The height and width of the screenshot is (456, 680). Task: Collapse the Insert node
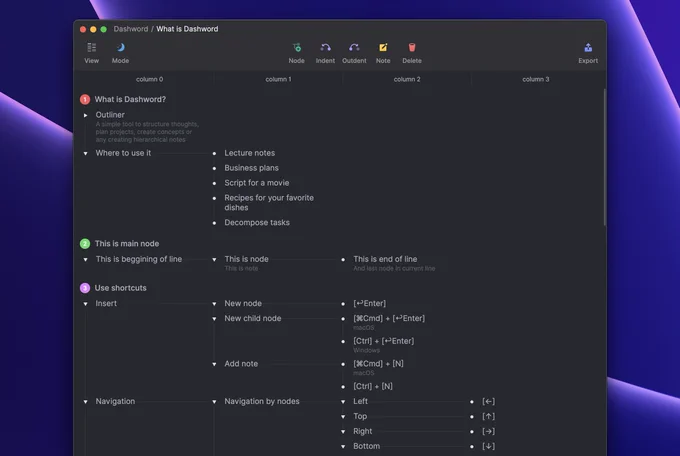[85, 304]
